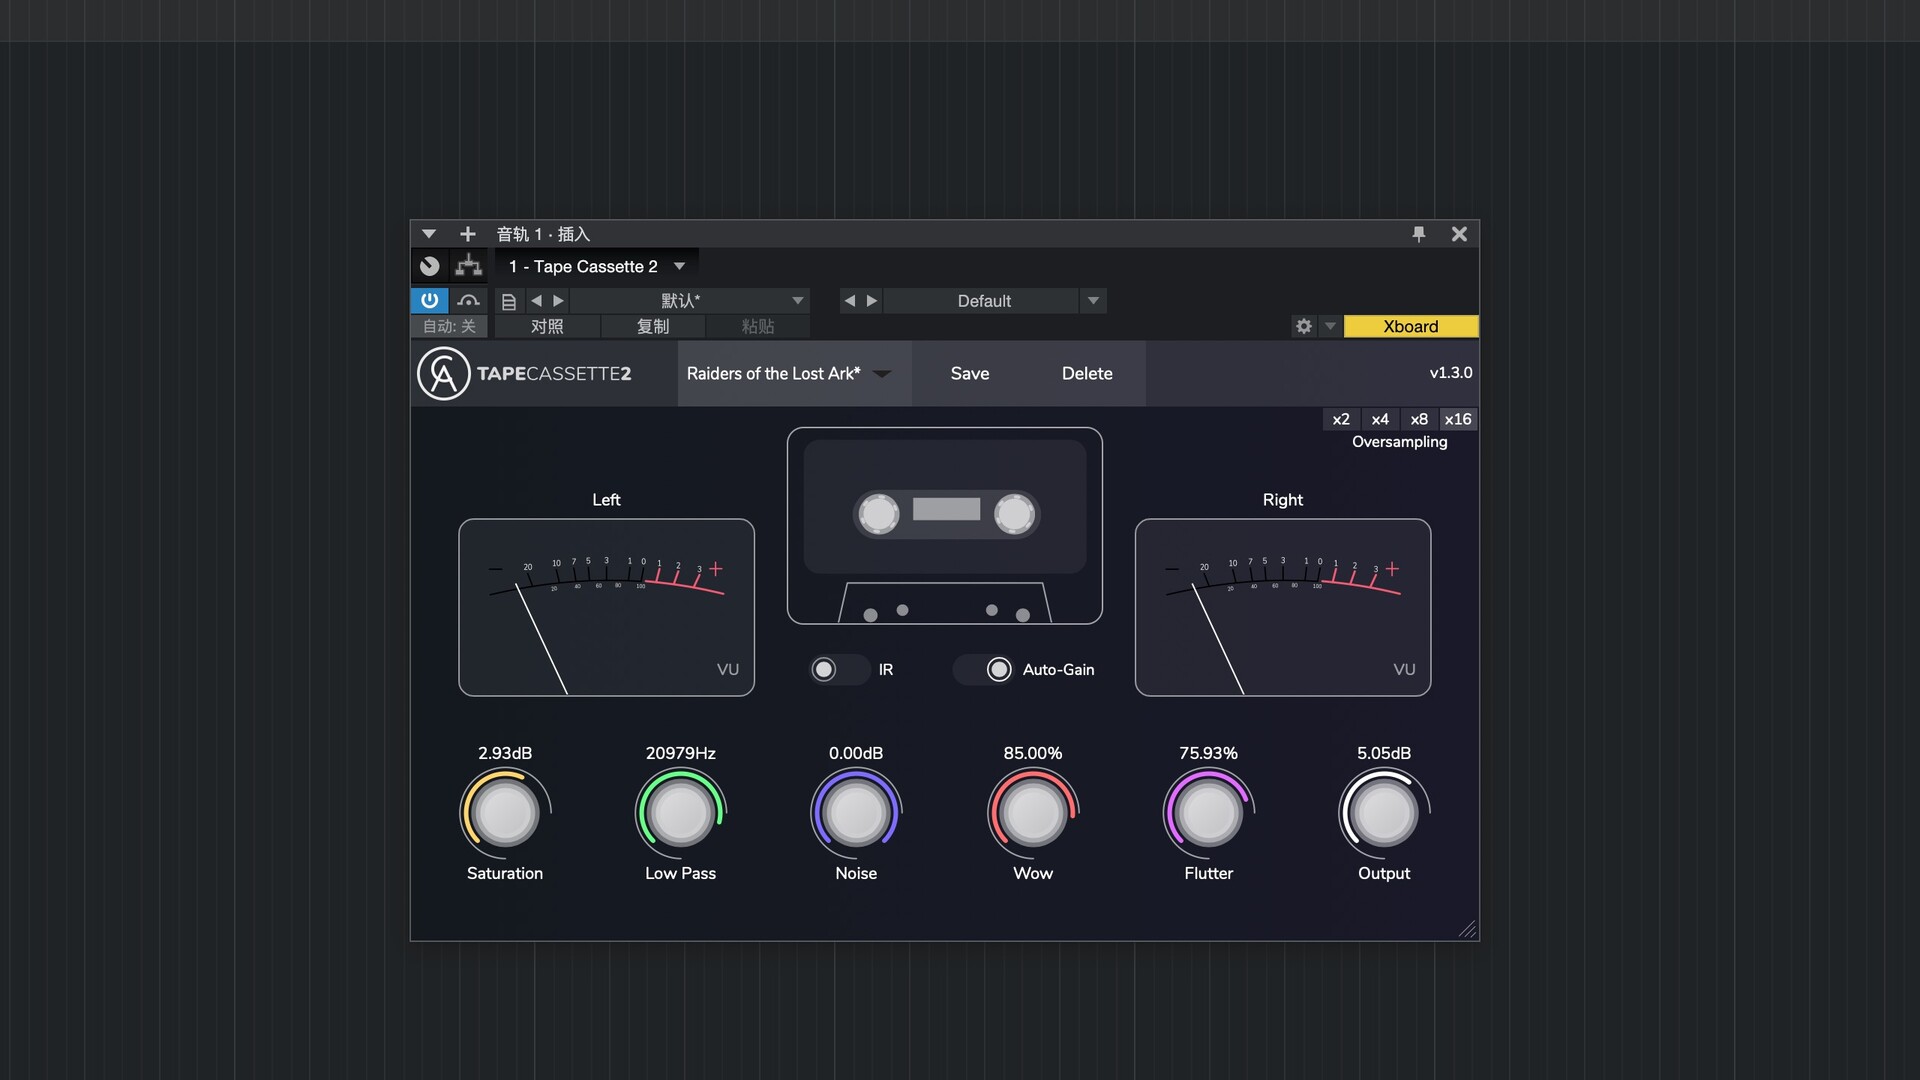The width and height of the screenshot is (1920, 1080).
Task: Disable Auto-Gain
Action: pos(999,669)
